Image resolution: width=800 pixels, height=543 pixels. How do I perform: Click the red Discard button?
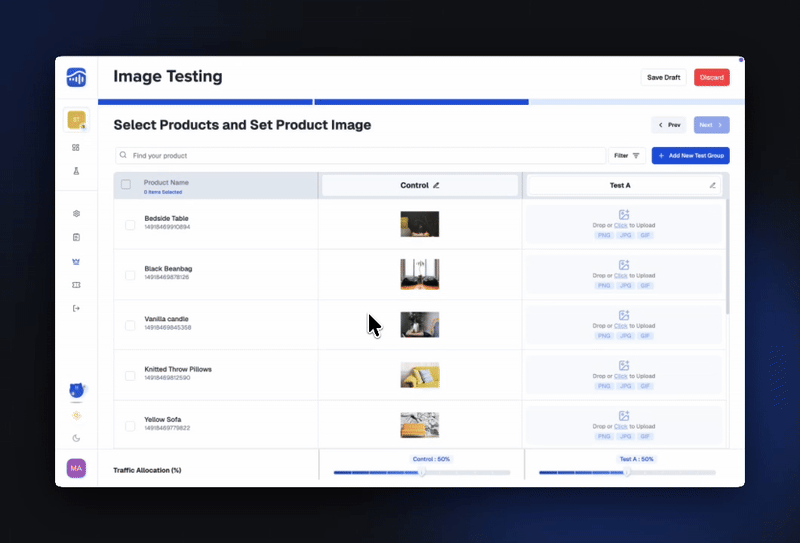coord(712,78)
